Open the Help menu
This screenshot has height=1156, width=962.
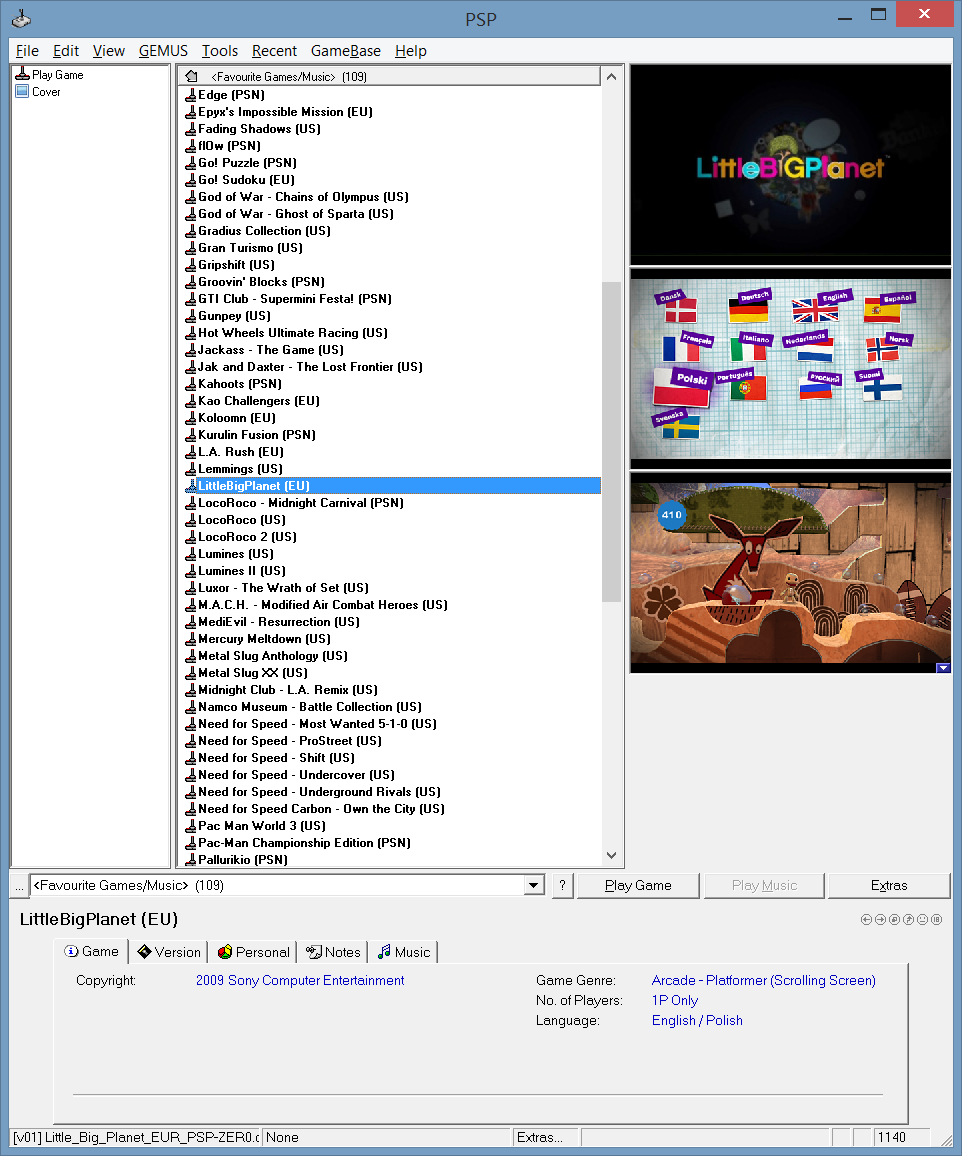tap(411, 51)
